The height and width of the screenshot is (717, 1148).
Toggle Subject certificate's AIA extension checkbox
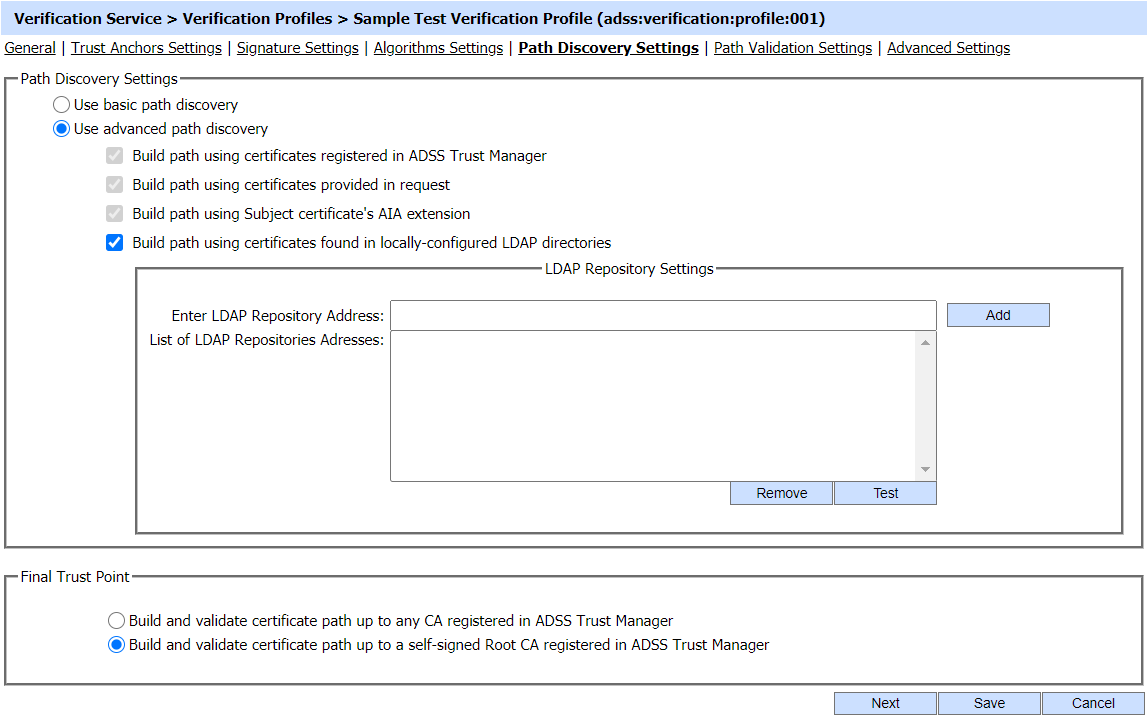pos(115,214)
